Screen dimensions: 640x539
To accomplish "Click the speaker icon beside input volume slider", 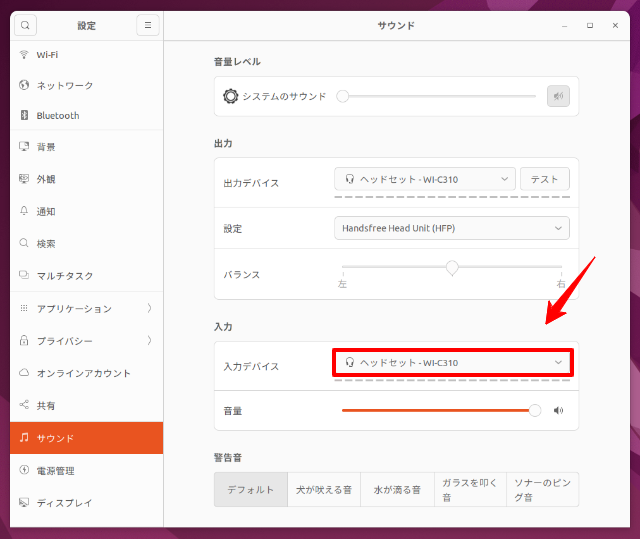I will (x=559, y=410).
